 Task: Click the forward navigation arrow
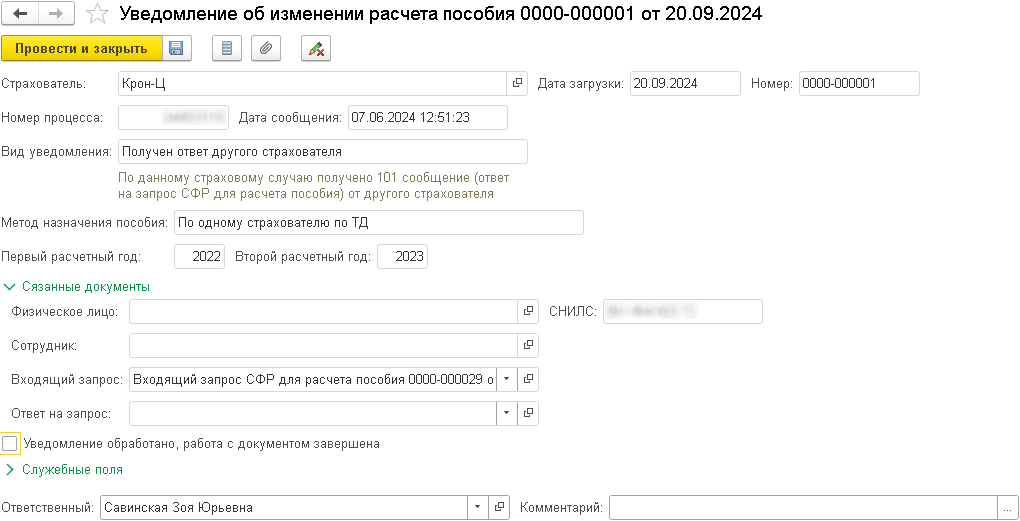[55, 14]
